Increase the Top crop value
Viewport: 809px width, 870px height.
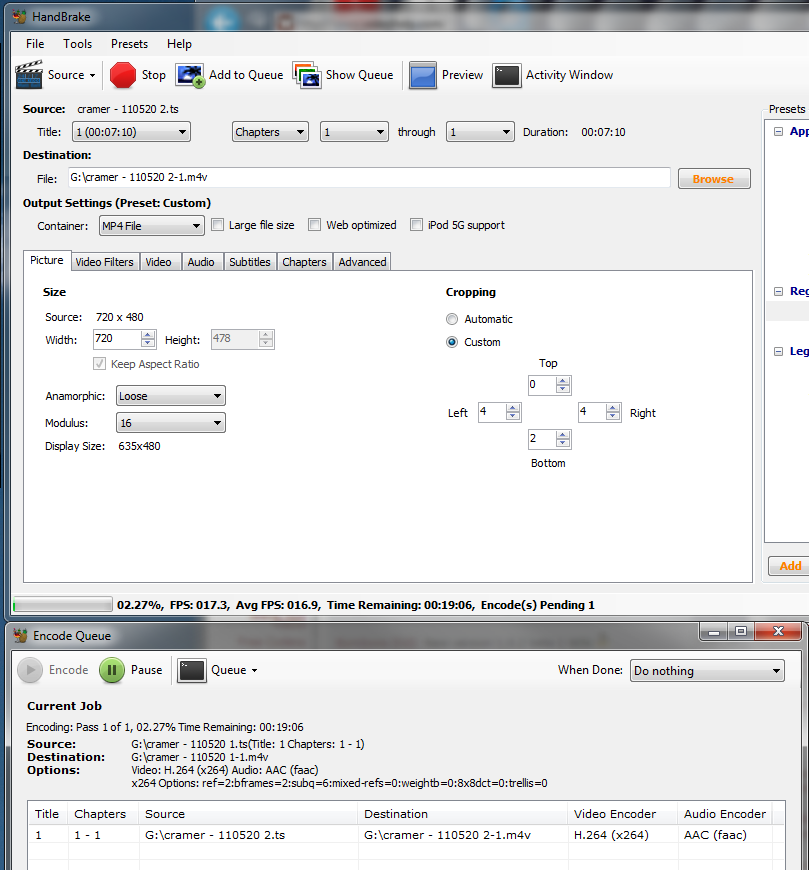(563, 381)
